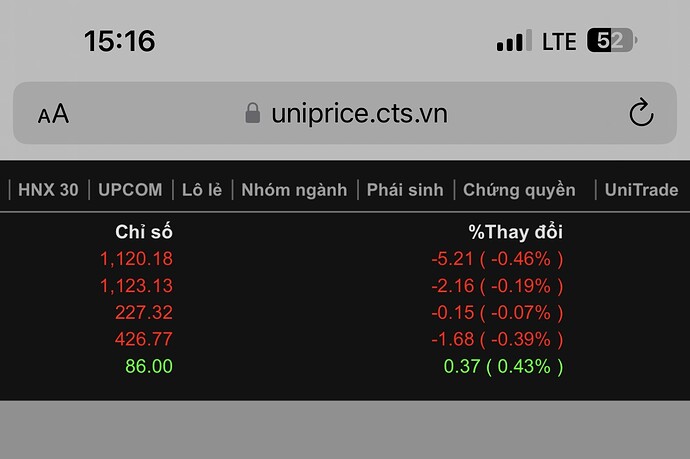Open the UniTrade link
The width and height of the screenshot is (690, 459).
point(641,189)
